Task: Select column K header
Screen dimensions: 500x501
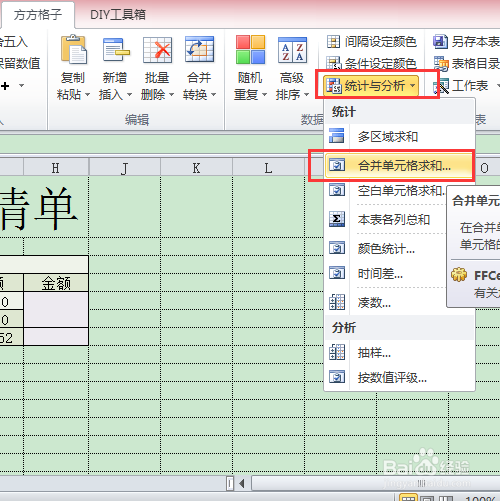Action: point(196,168)
